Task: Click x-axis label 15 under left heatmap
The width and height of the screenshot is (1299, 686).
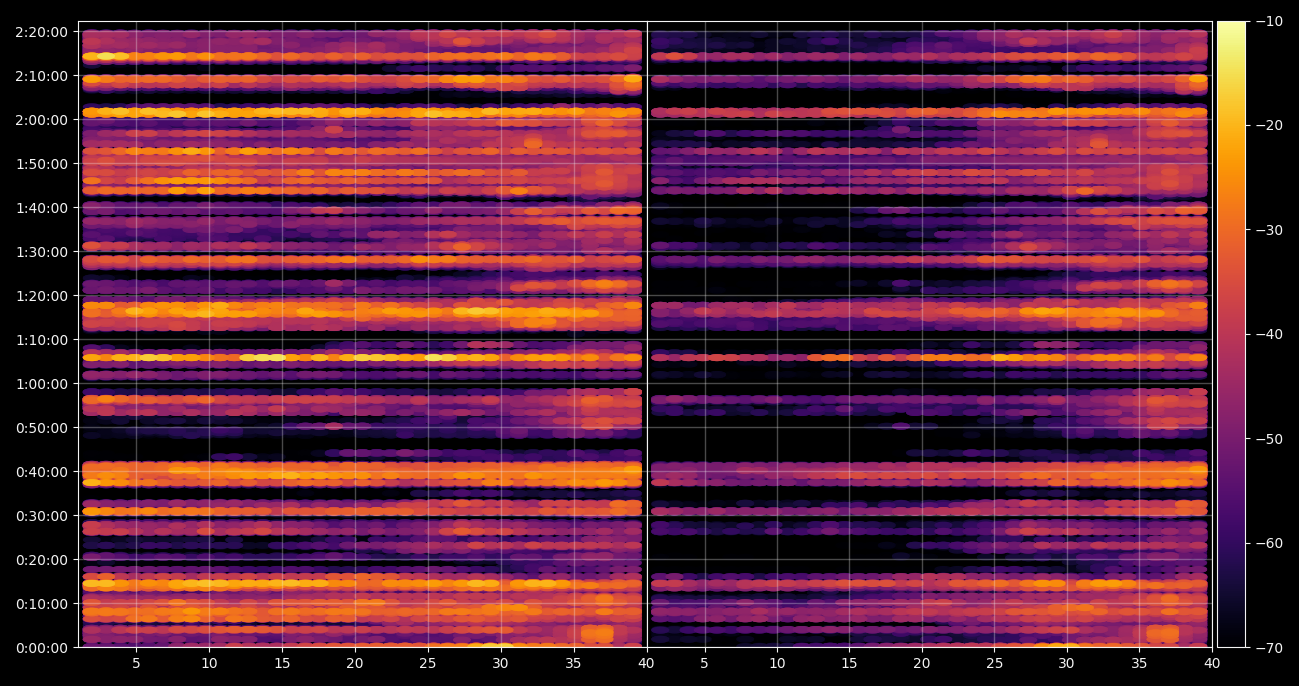Action: (282, 662)
